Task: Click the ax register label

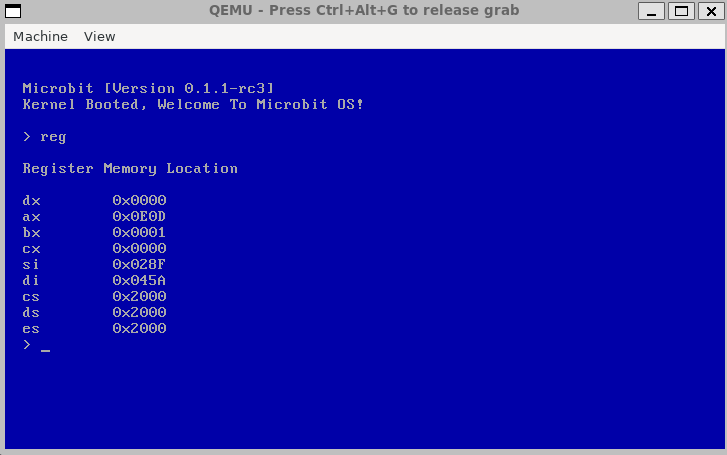Action: pyautogui.click(x=31, y=217)
